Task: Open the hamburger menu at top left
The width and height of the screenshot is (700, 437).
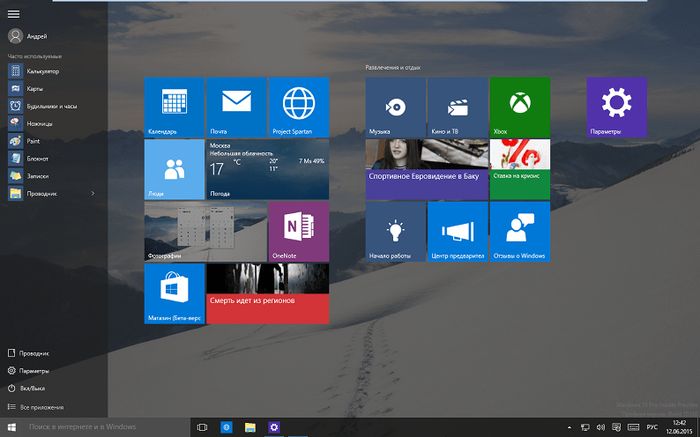Action: click(x=13, y=14)
